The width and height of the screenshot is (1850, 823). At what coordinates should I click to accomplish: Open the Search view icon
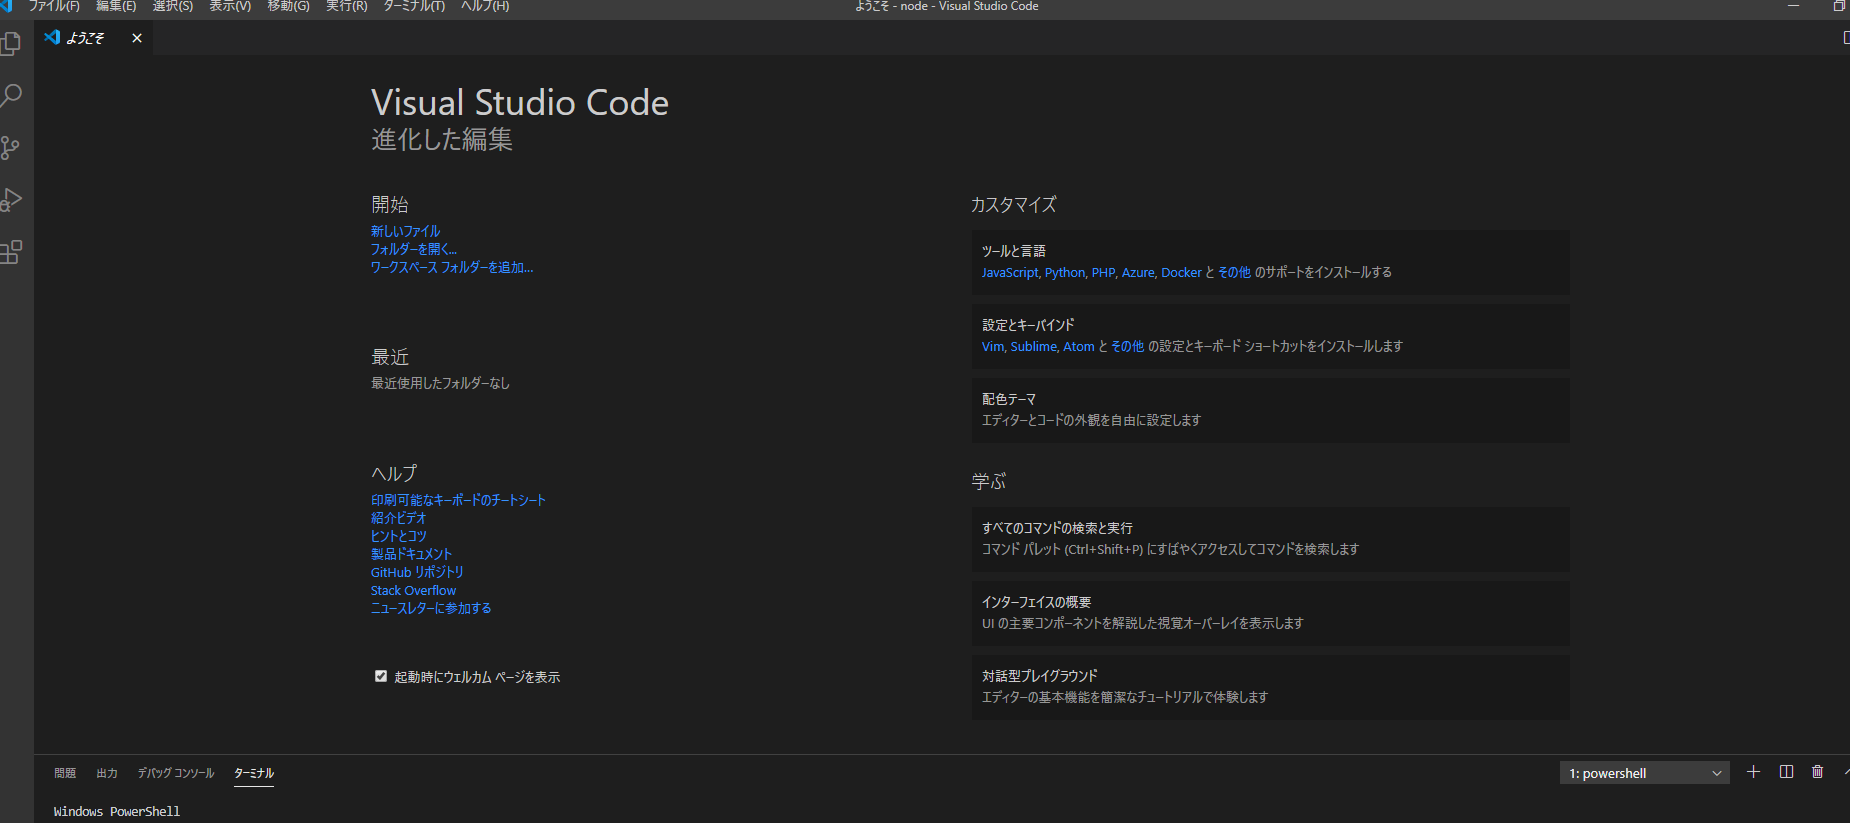[x=11, y=96]
